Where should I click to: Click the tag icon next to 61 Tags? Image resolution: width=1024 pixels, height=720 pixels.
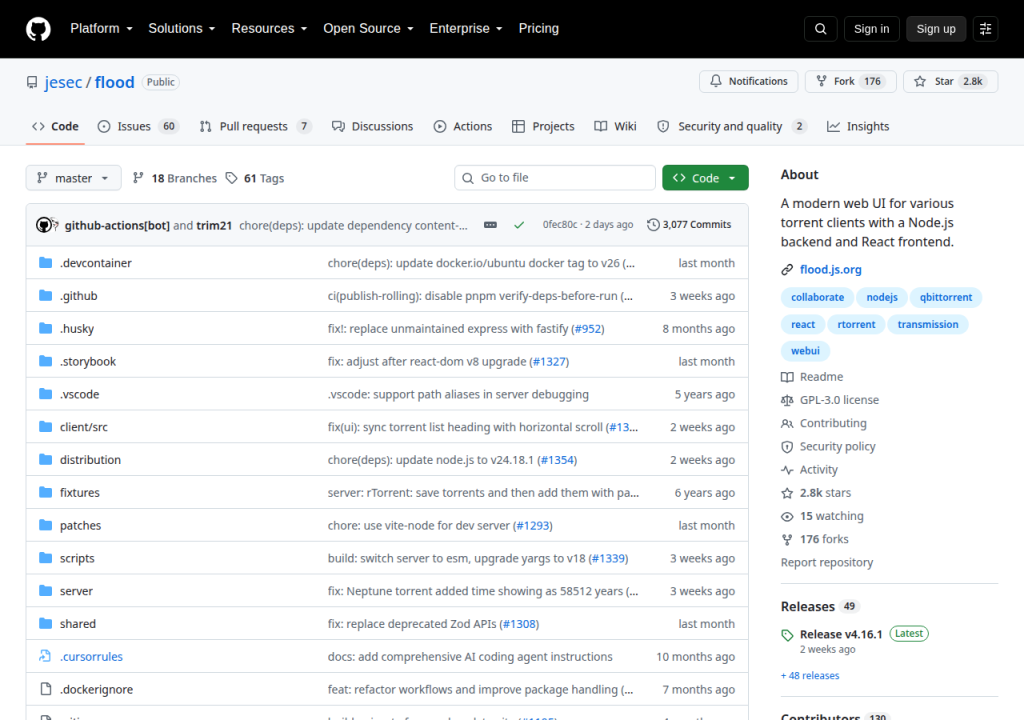[231, 178]
